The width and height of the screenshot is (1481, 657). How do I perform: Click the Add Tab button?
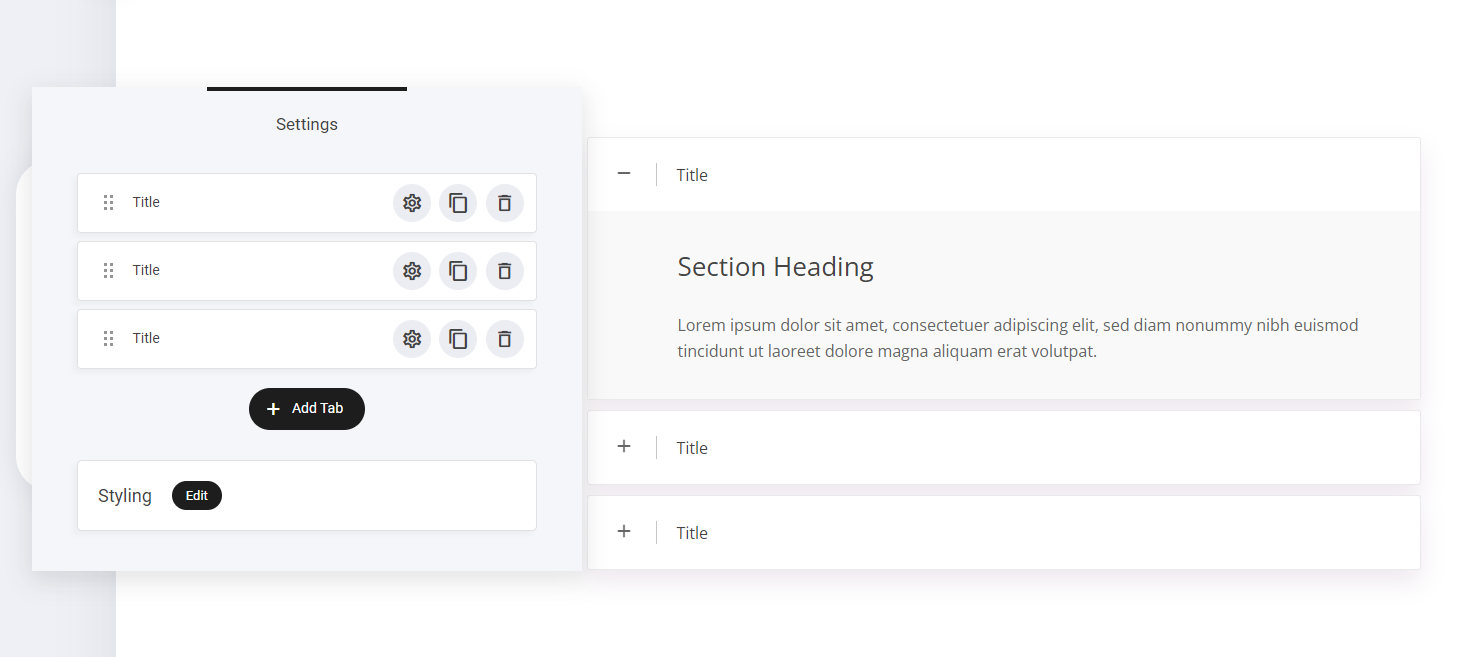click(x=307, y=409)
